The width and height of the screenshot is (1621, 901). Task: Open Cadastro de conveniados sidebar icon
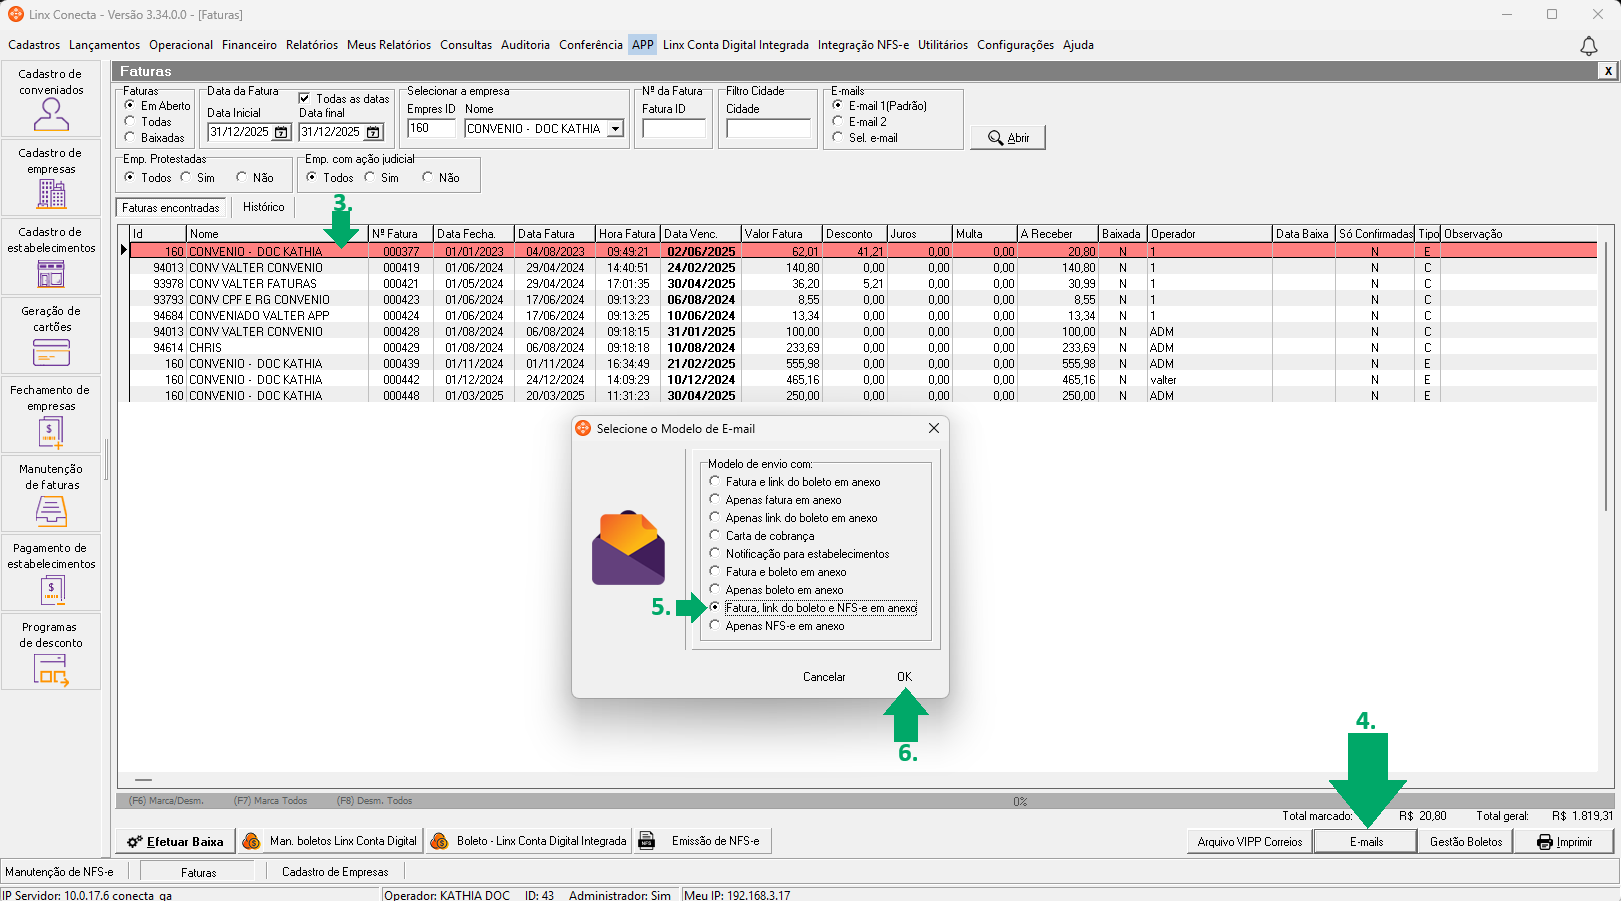click(x=51, y=115)
